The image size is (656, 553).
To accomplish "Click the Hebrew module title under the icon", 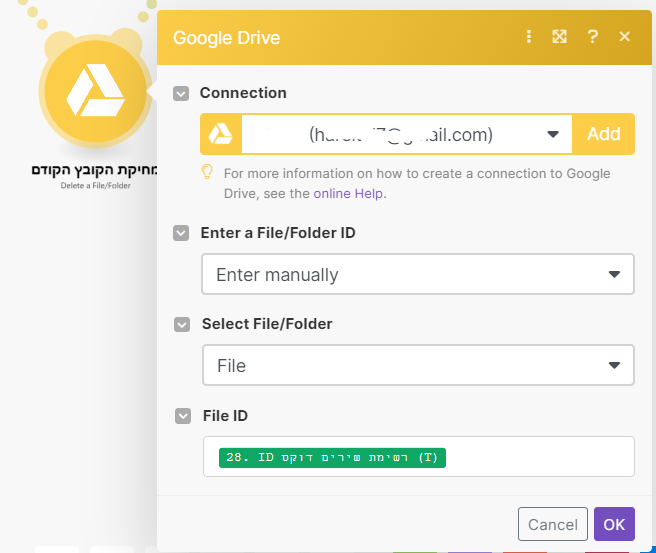I will pos(95,170).
